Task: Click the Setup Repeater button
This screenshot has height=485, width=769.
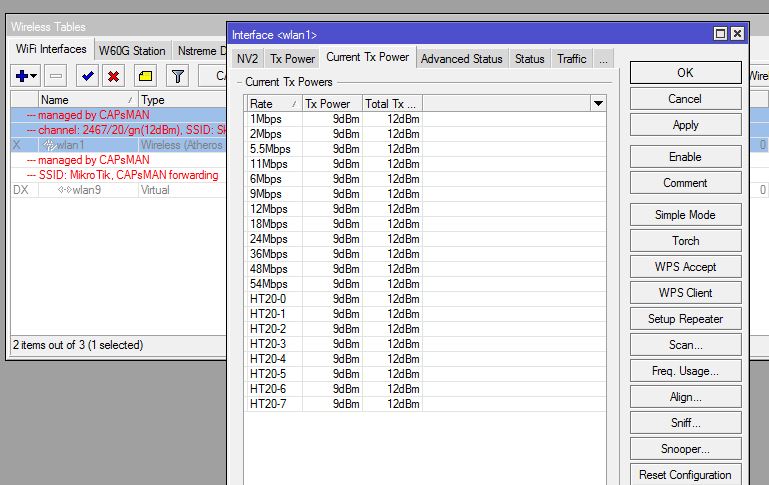Action: 685,318
